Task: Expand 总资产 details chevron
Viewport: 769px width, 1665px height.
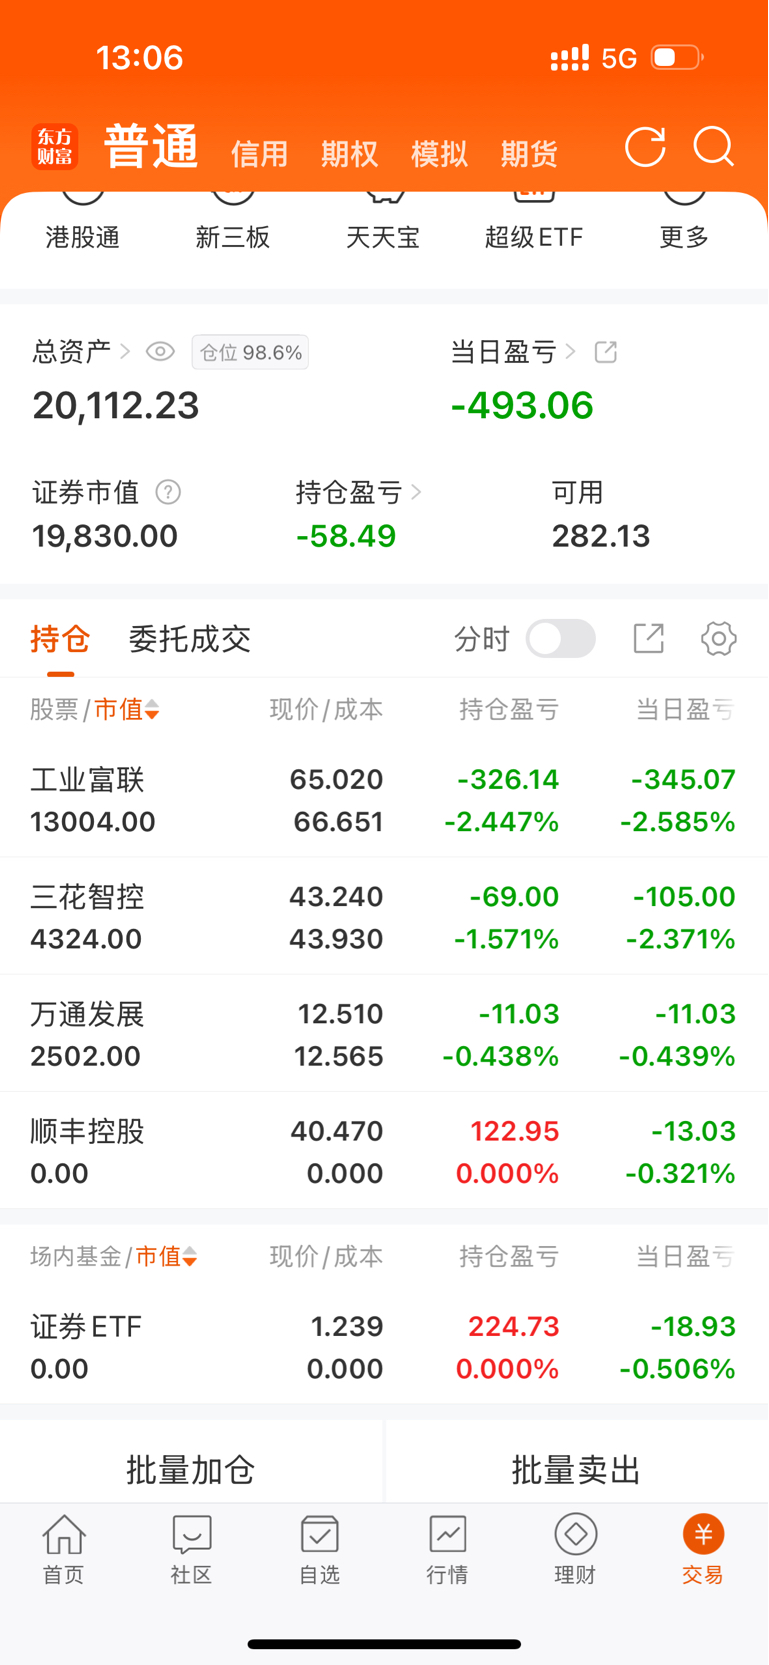Action: (x=125, y=351)
